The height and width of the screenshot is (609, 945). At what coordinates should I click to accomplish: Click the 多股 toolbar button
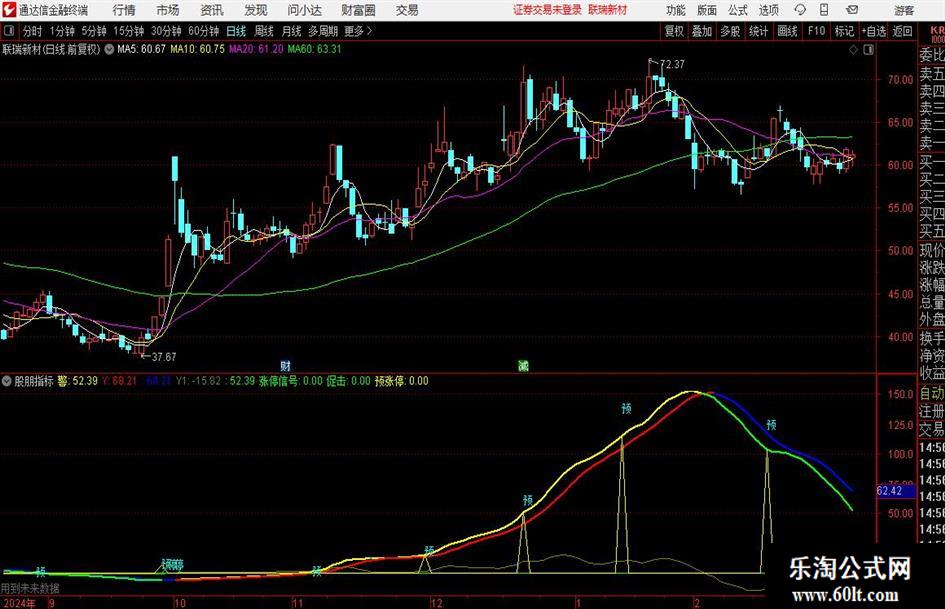(730, 31)
